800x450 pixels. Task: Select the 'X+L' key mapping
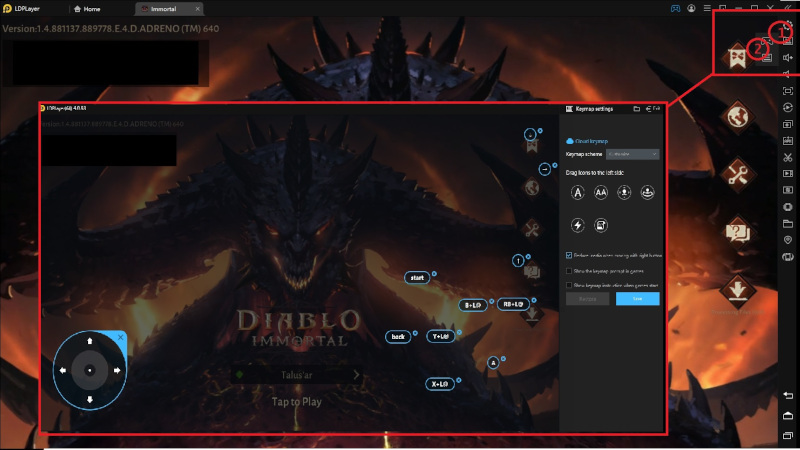440,384
